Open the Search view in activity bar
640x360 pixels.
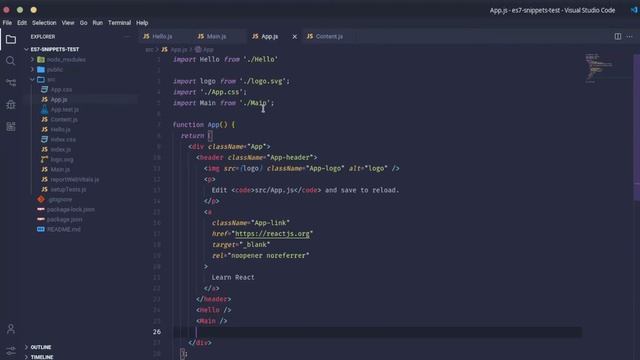click(x=11, y=61)
